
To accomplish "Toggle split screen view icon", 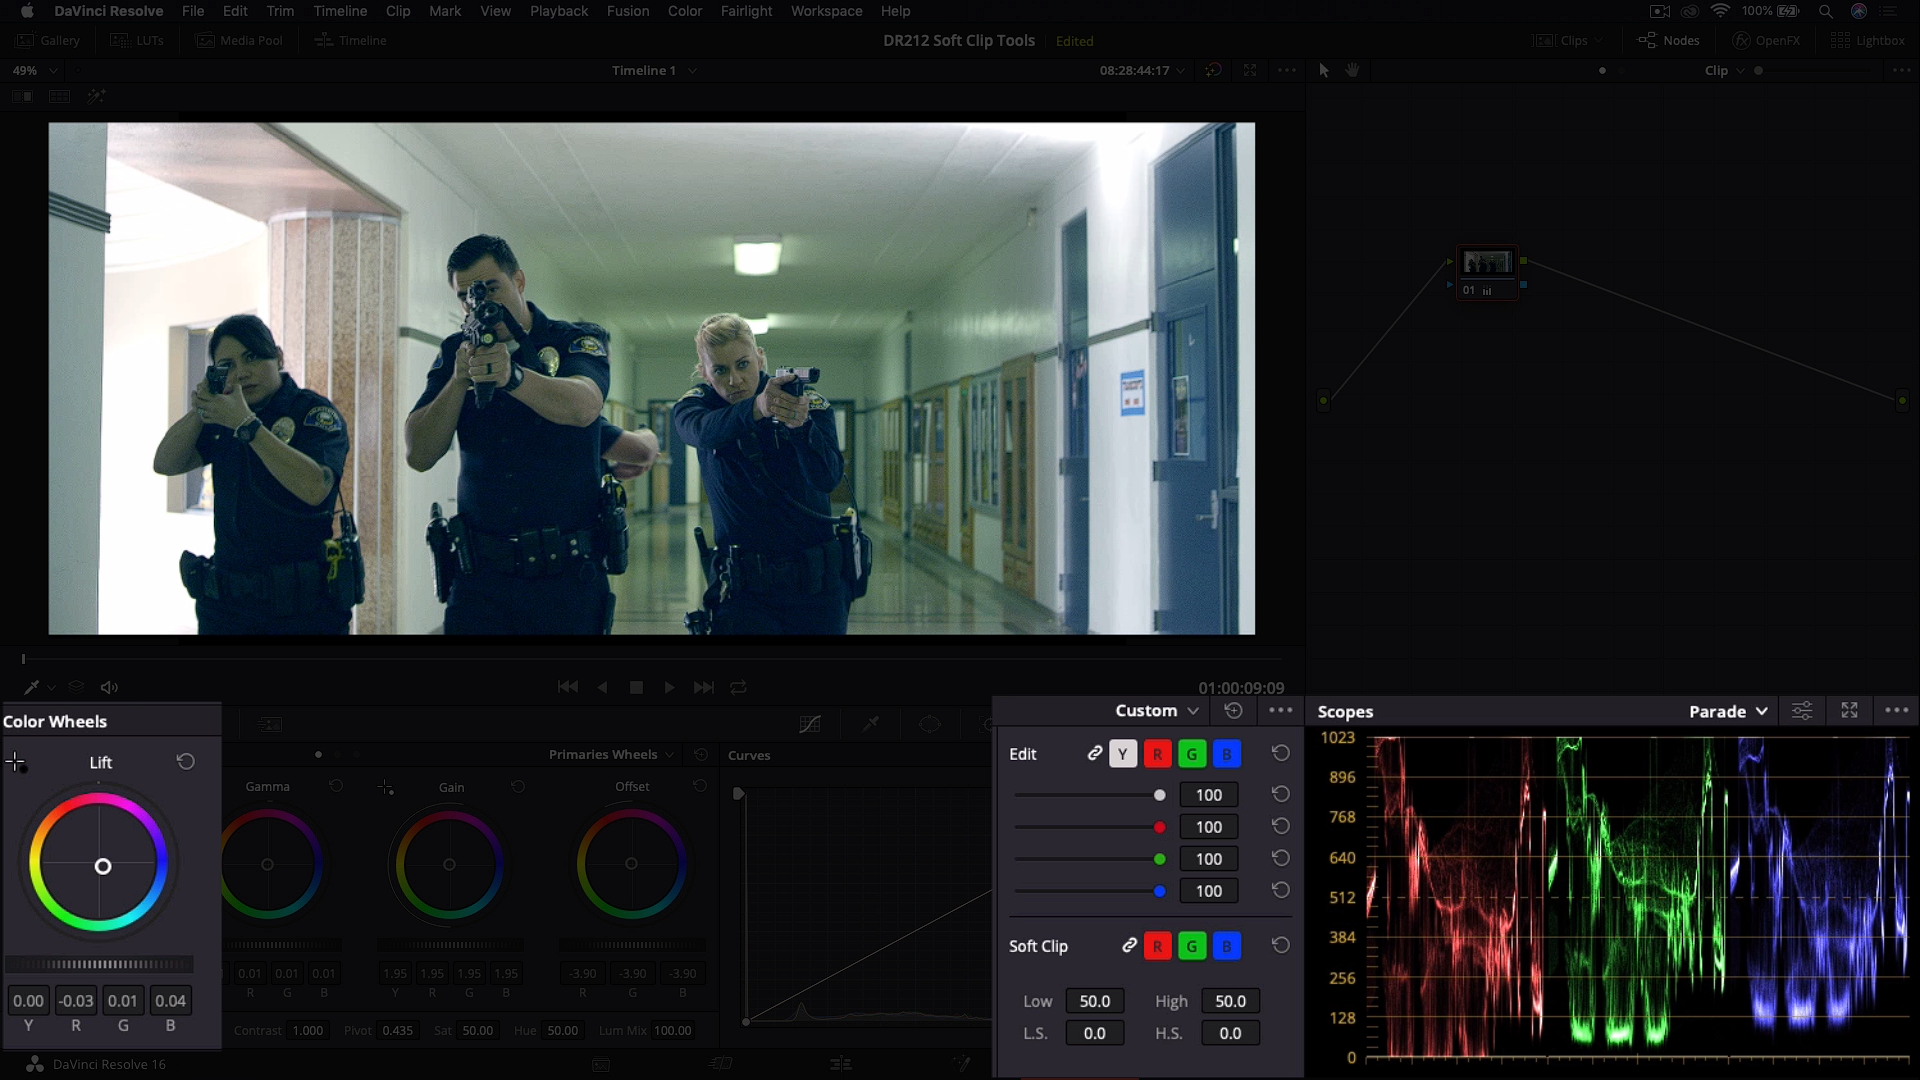I will (x=59, y=96).
